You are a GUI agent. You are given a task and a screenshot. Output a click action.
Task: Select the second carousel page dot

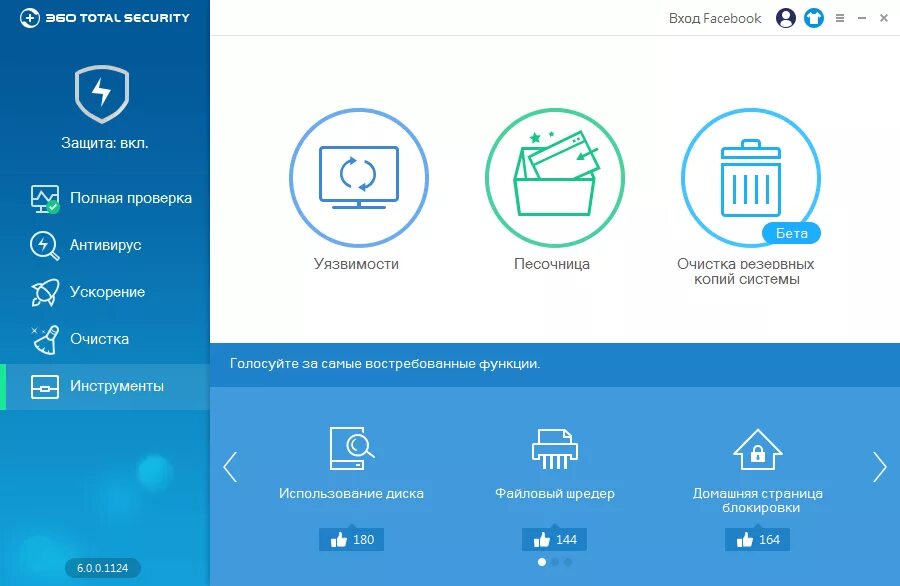(x=555, y=562)
